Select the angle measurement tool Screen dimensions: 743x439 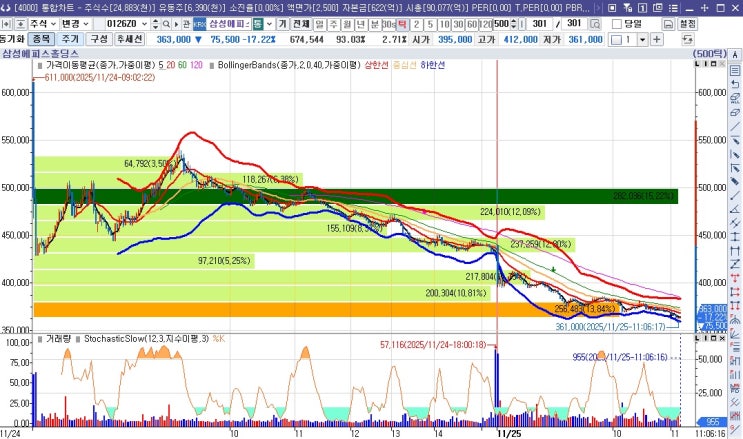point(734,209)
